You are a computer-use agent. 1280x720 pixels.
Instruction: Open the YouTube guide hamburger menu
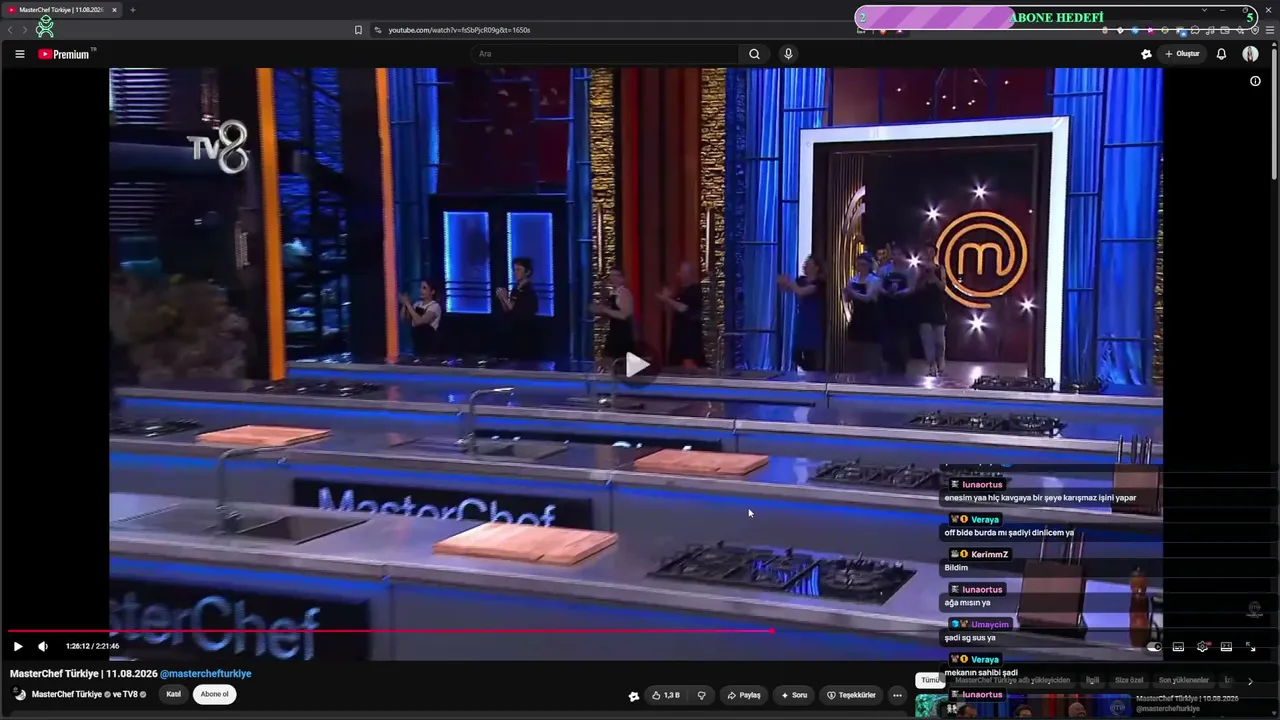click(x=19, y=54)
